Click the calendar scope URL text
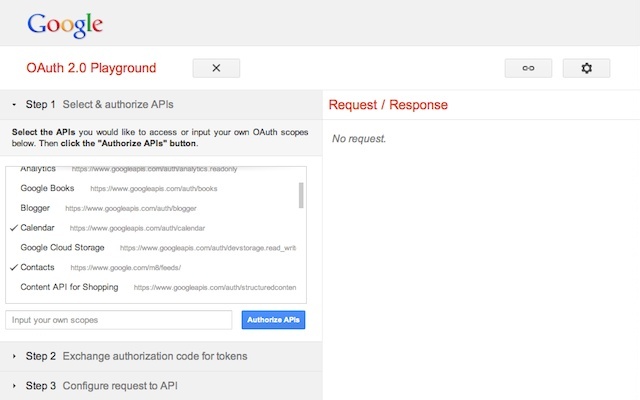 pos(137,228)
